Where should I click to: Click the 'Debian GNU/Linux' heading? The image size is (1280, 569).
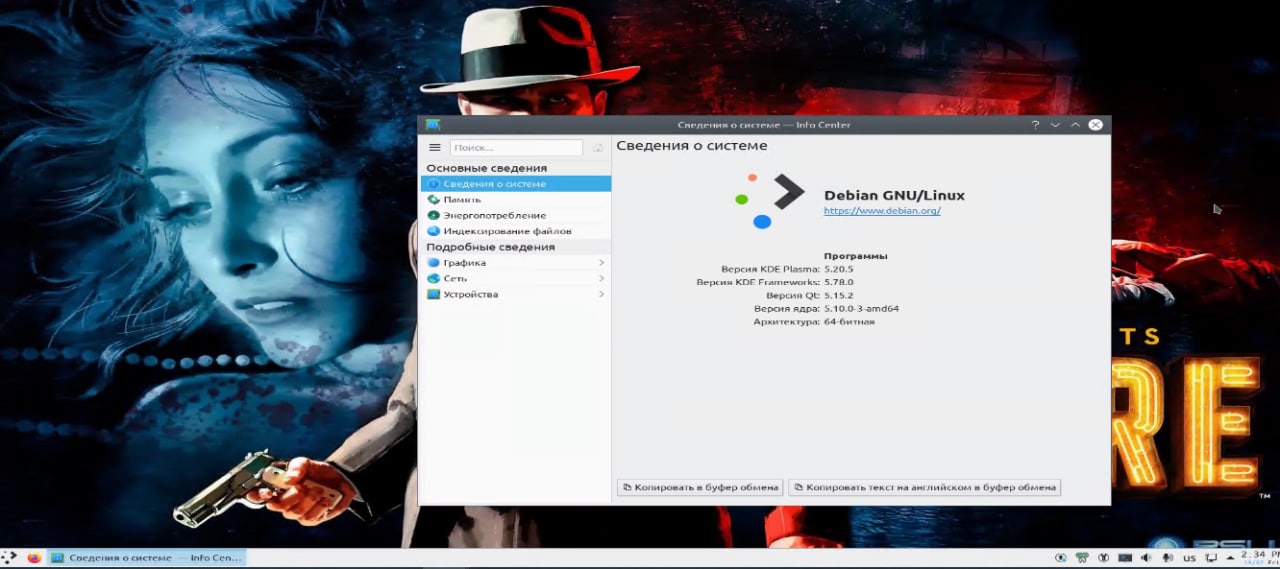point(894,195)
